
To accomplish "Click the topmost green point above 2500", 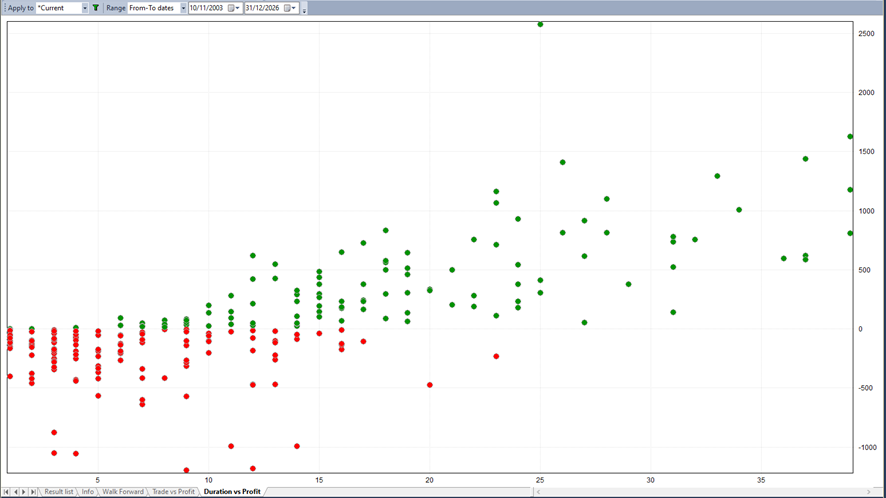I will 540,24.
